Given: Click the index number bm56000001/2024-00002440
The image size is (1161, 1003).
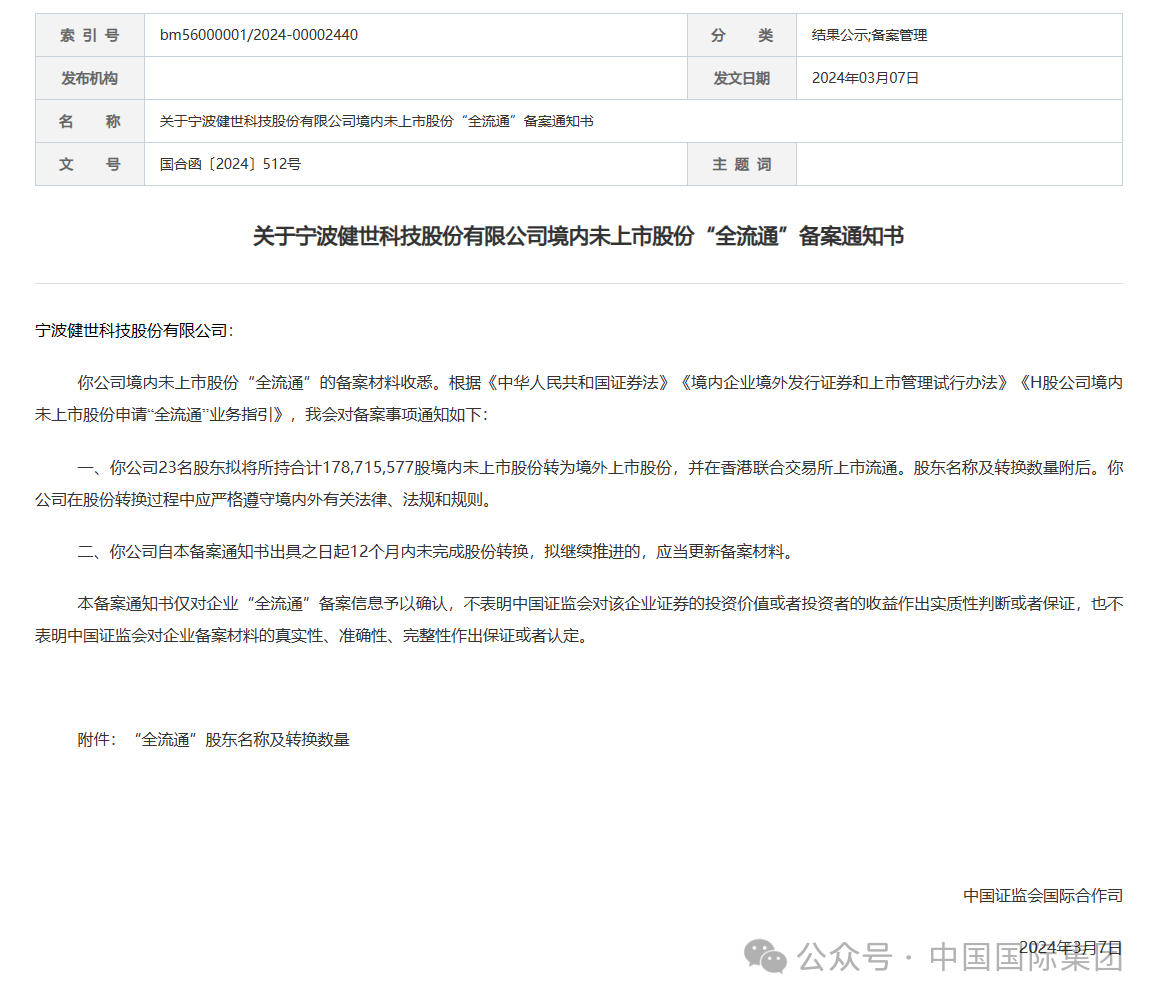Looking at the screenshot, I should 258,35.
